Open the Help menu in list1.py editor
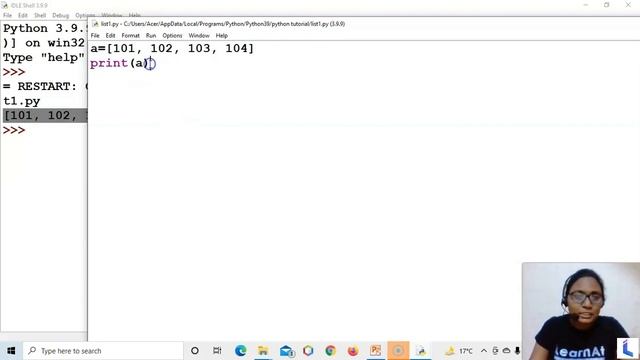This screenshot has height=360, width=640. pyautogui.click(x=221, y=36)
